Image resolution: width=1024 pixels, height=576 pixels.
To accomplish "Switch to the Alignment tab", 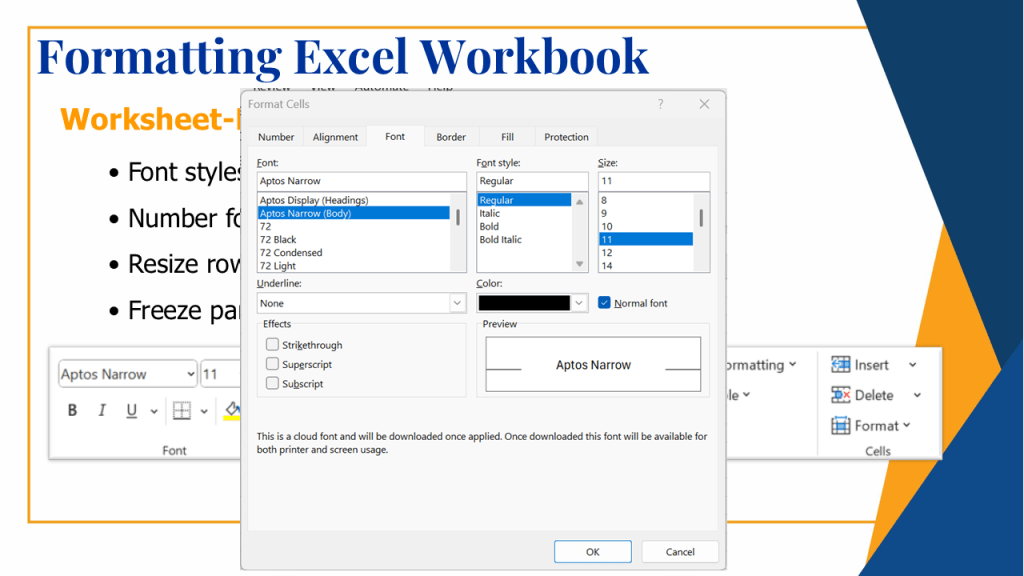I will pyautogui.click(x=335, y=137).
